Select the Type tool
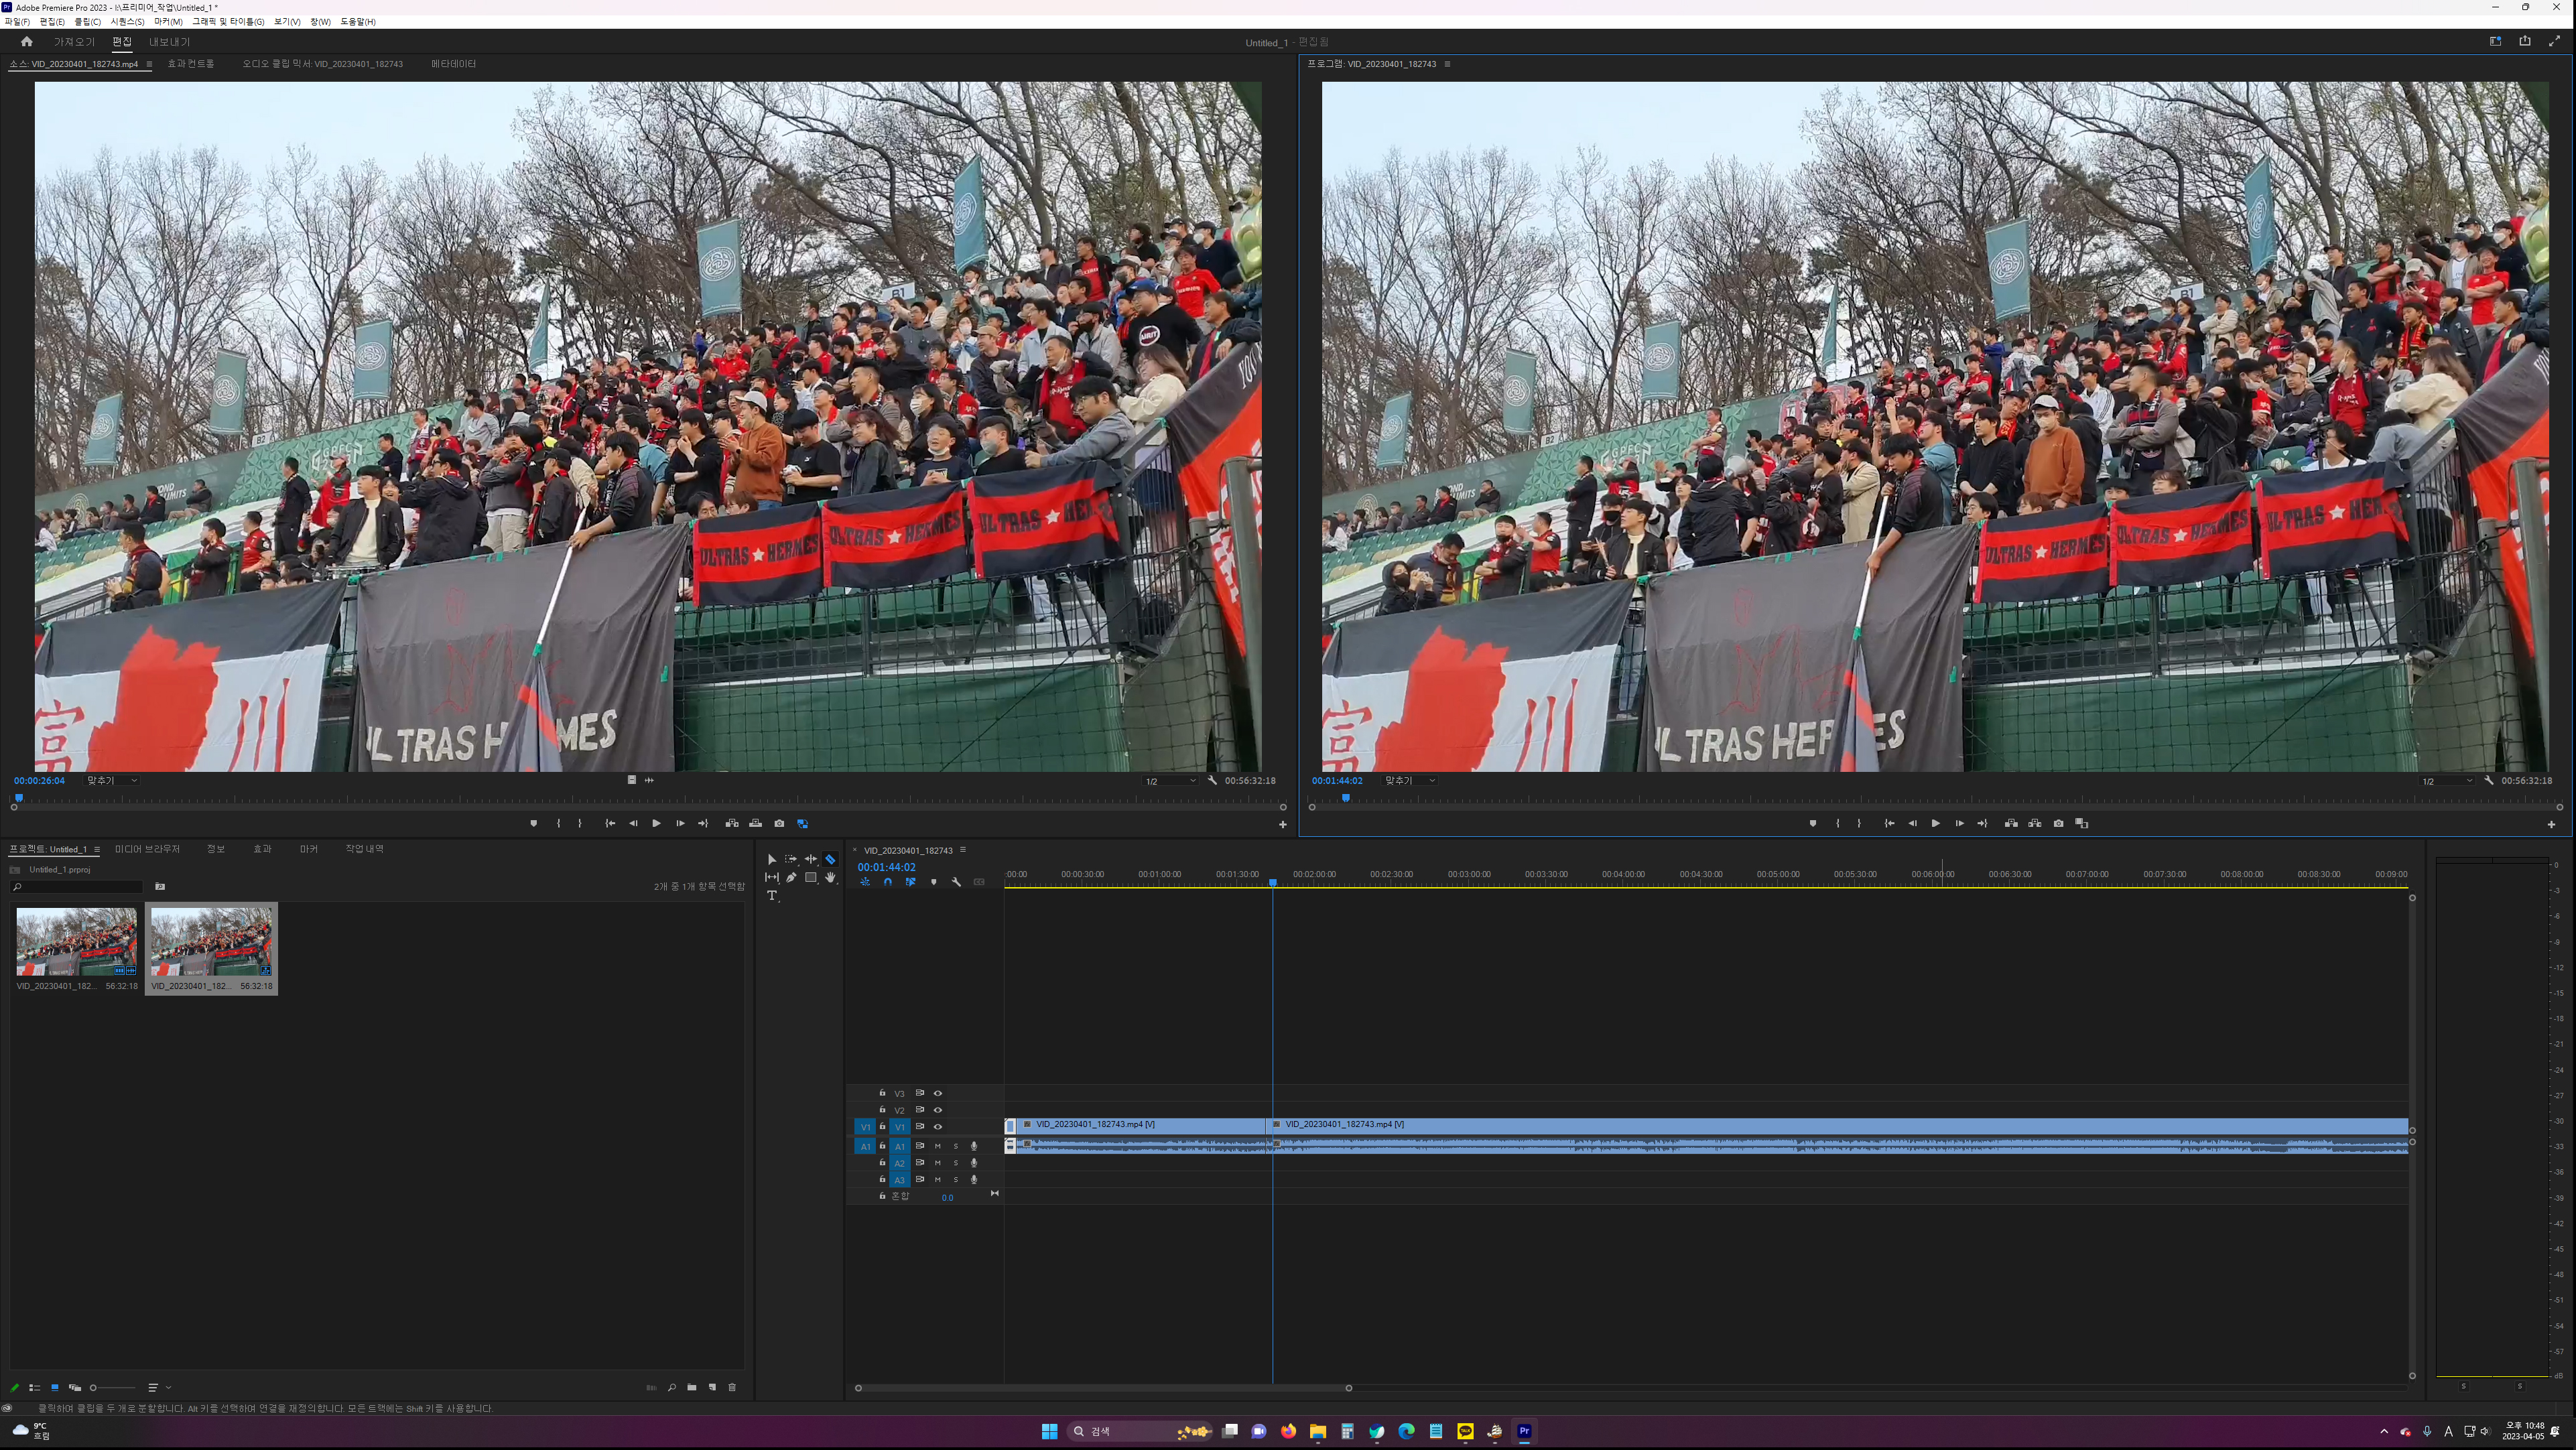This screenshot has height=1450, width=2576. coord(772,896)
